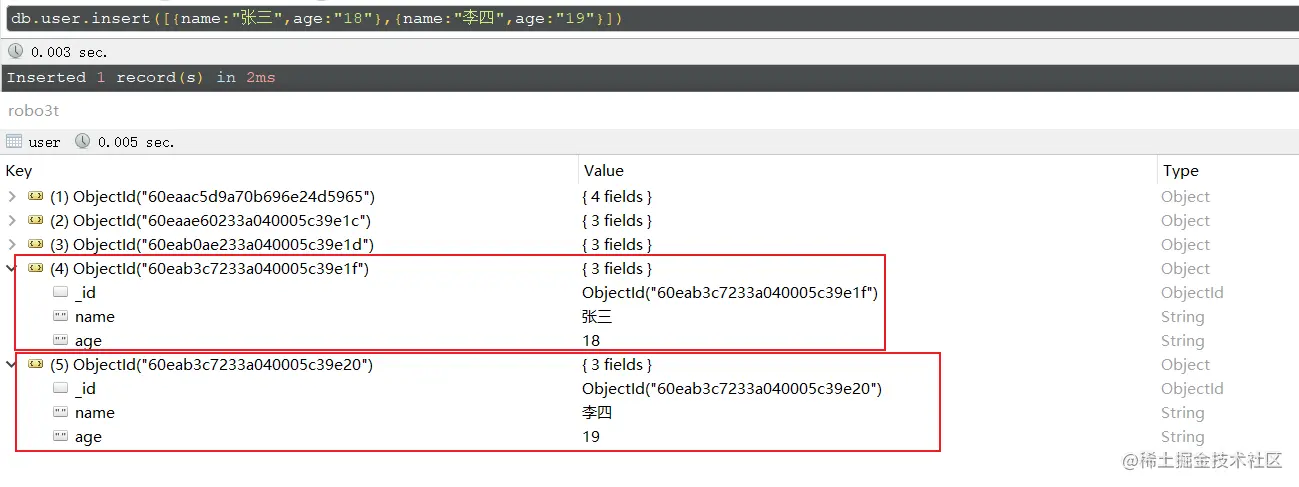
Task: Click the object icon of document (1)
Action: click(x=36, y=197)
